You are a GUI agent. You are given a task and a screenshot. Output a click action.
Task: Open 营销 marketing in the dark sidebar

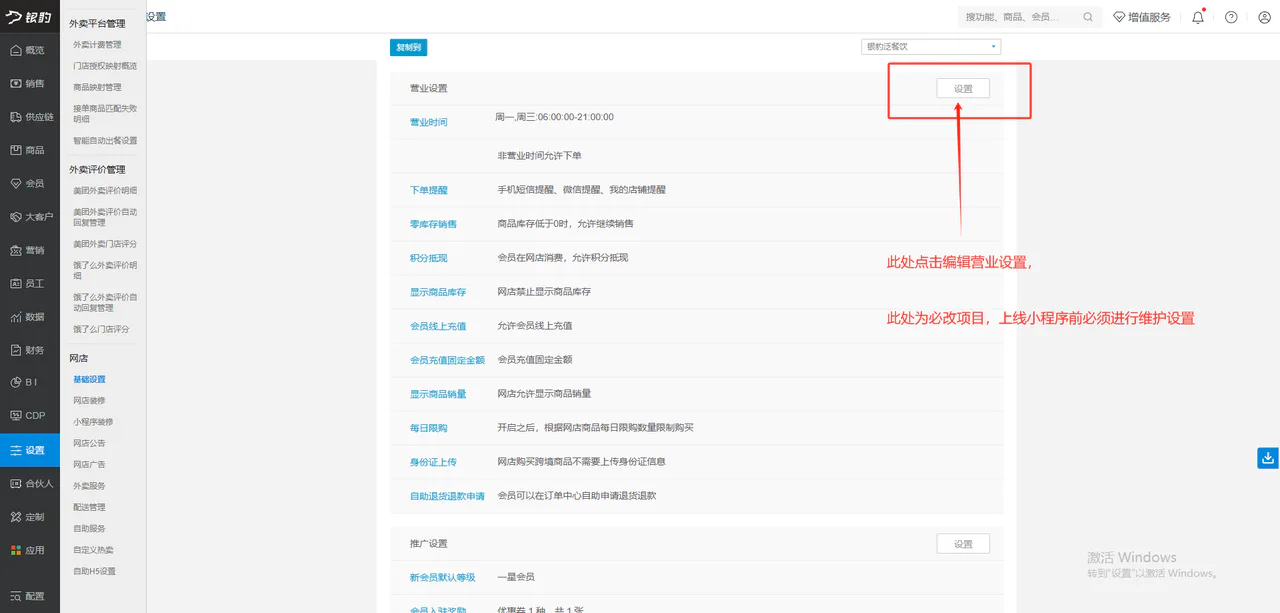[x=30, y=250]
